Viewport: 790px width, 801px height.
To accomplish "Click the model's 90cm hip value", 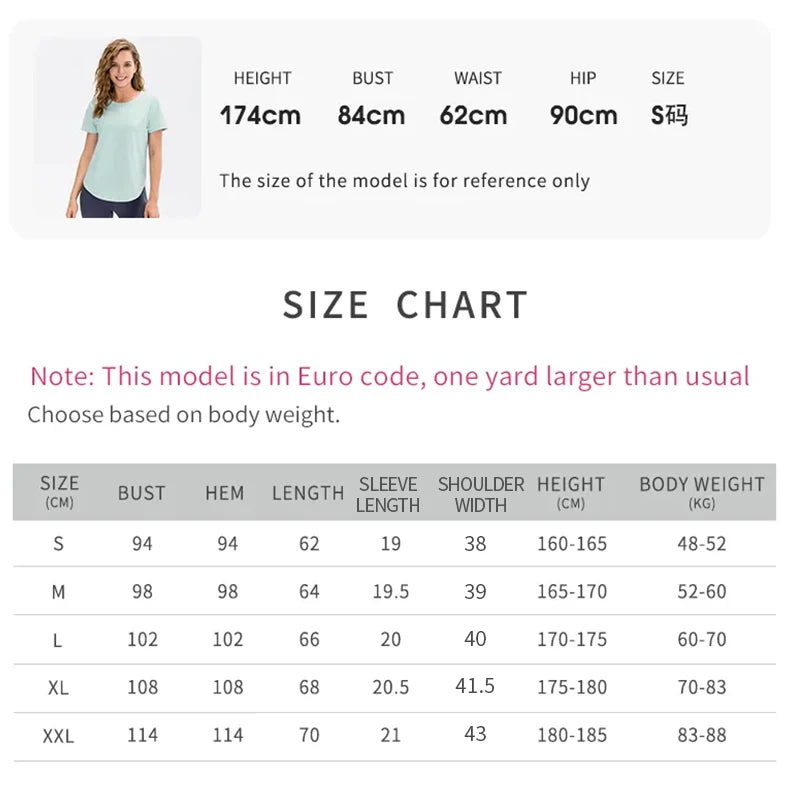I will pos(583,115).
